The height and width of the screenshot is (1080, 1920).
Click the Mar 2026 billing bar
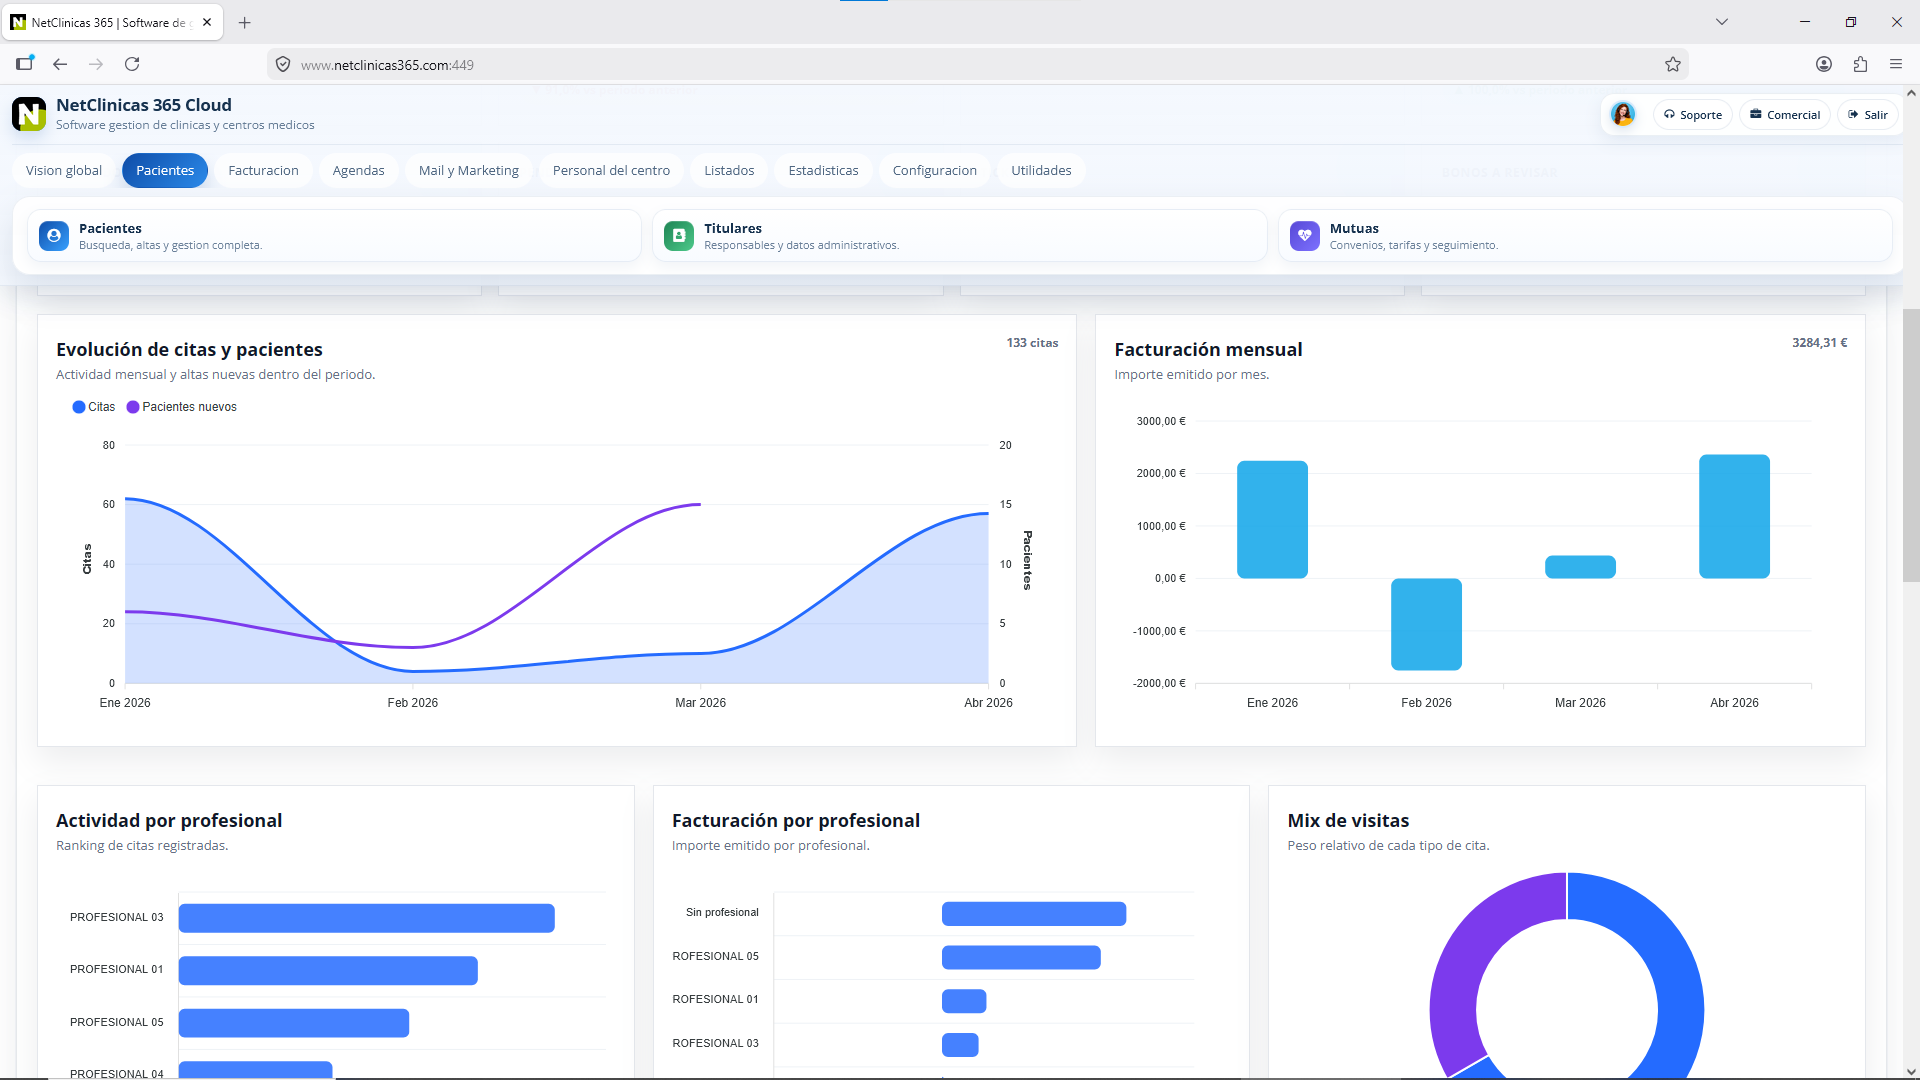(1580, 567)
